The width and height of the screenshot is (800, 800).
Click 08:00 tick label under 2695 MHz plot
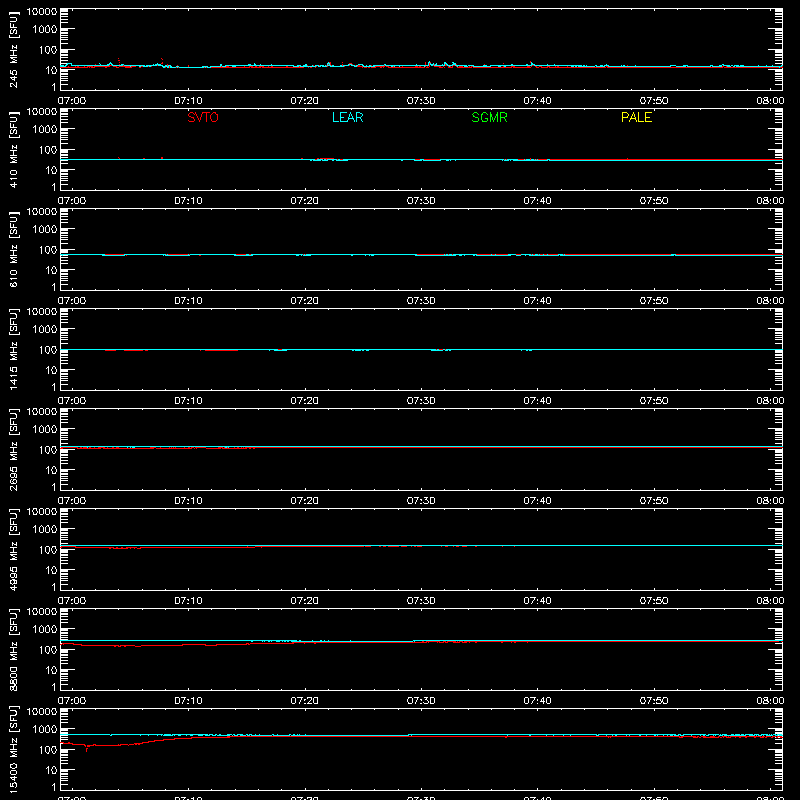[770, 501]
